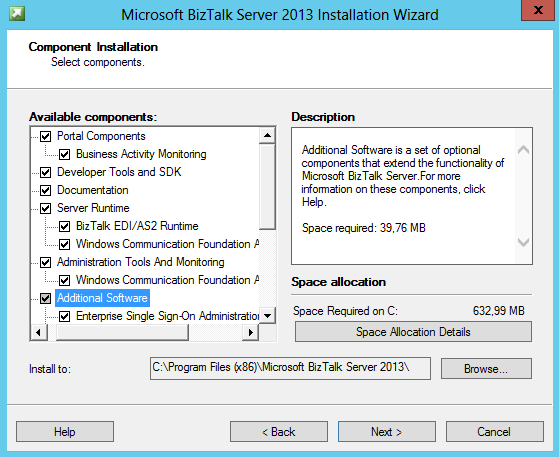Close the Installation Wizard window
Viewport: 559px width, 457px height.
(538, 10)
